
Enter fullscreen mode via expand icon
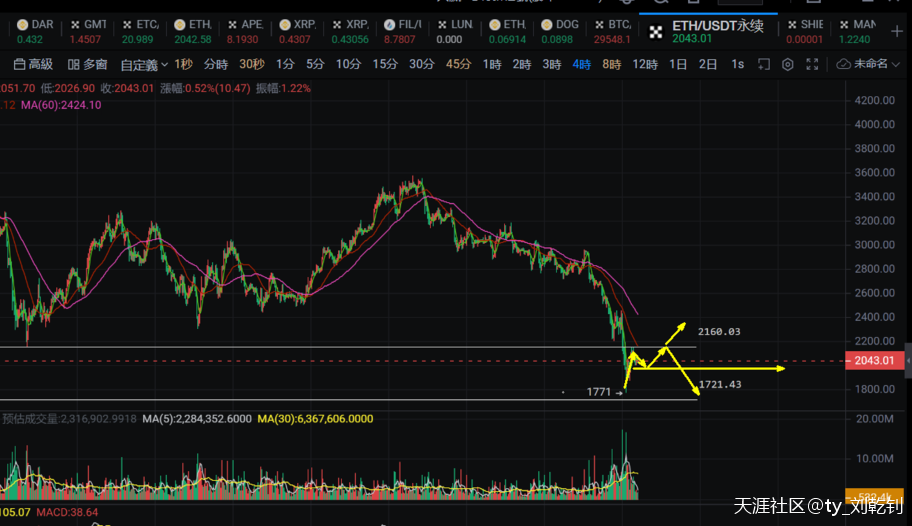click(x=814, y=64)
